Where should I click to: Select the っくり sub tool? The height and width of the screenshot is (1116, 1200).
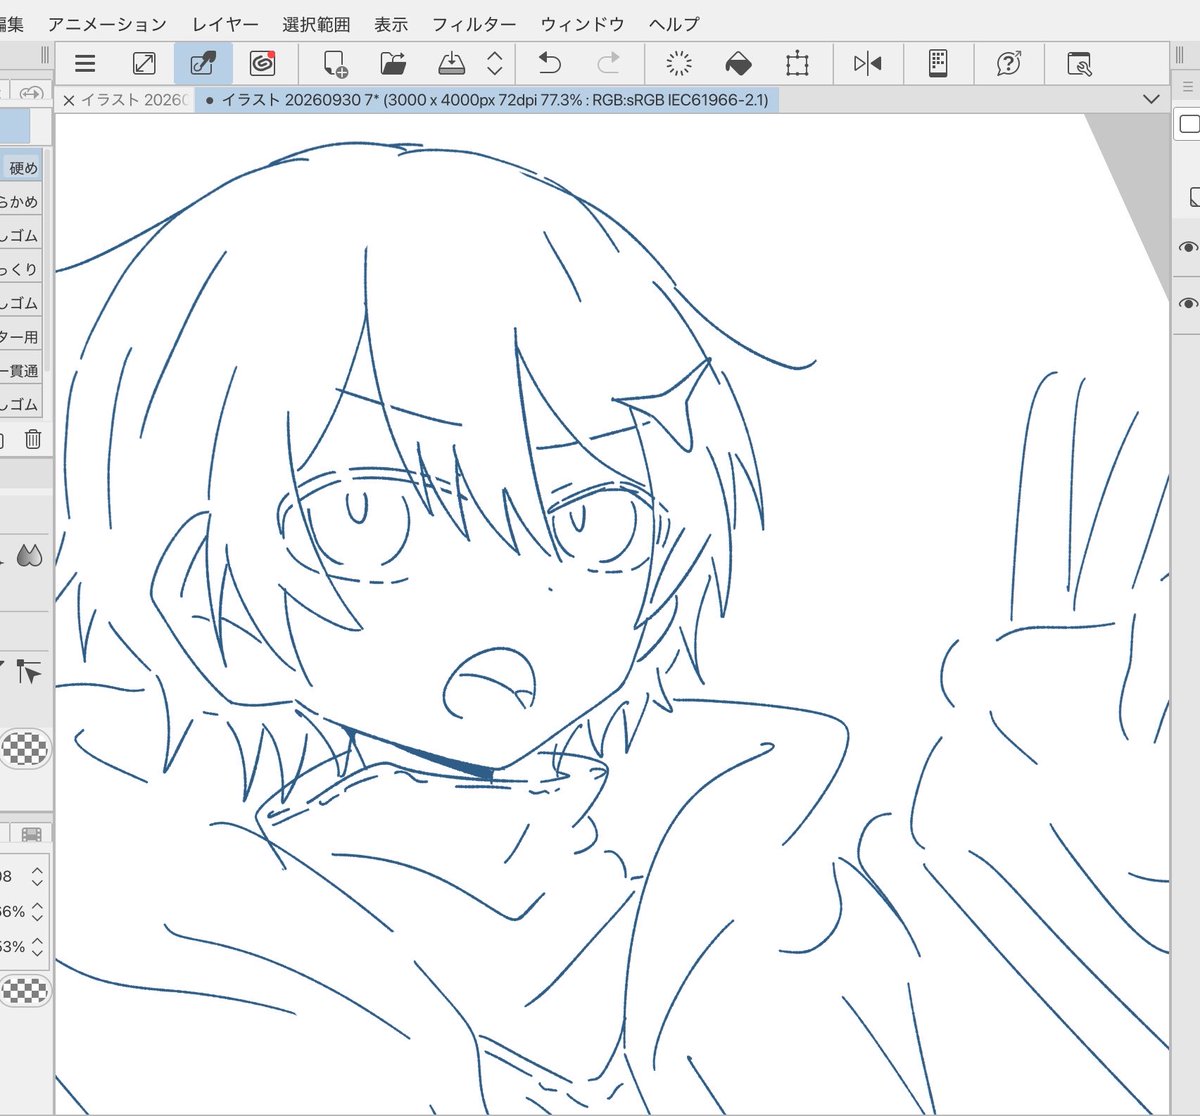coord(20,269)
